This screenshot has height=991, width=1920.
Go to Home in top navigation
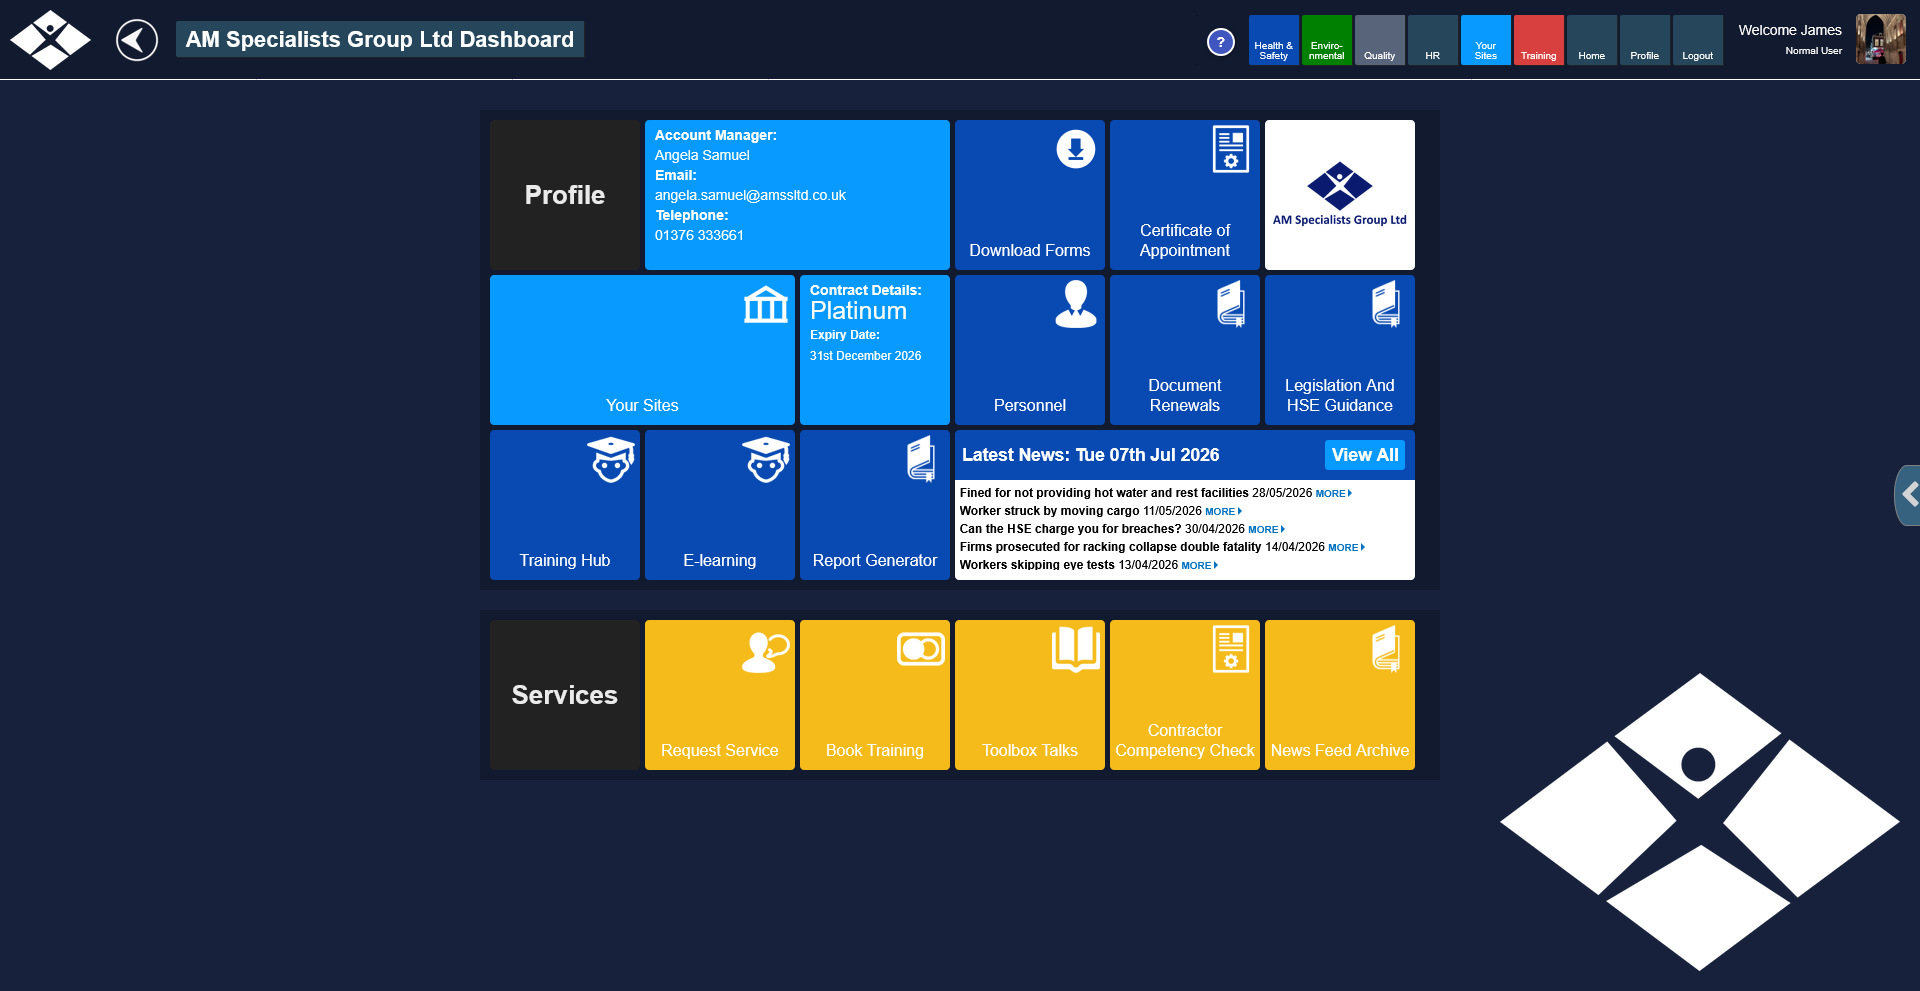(1592, 40)
